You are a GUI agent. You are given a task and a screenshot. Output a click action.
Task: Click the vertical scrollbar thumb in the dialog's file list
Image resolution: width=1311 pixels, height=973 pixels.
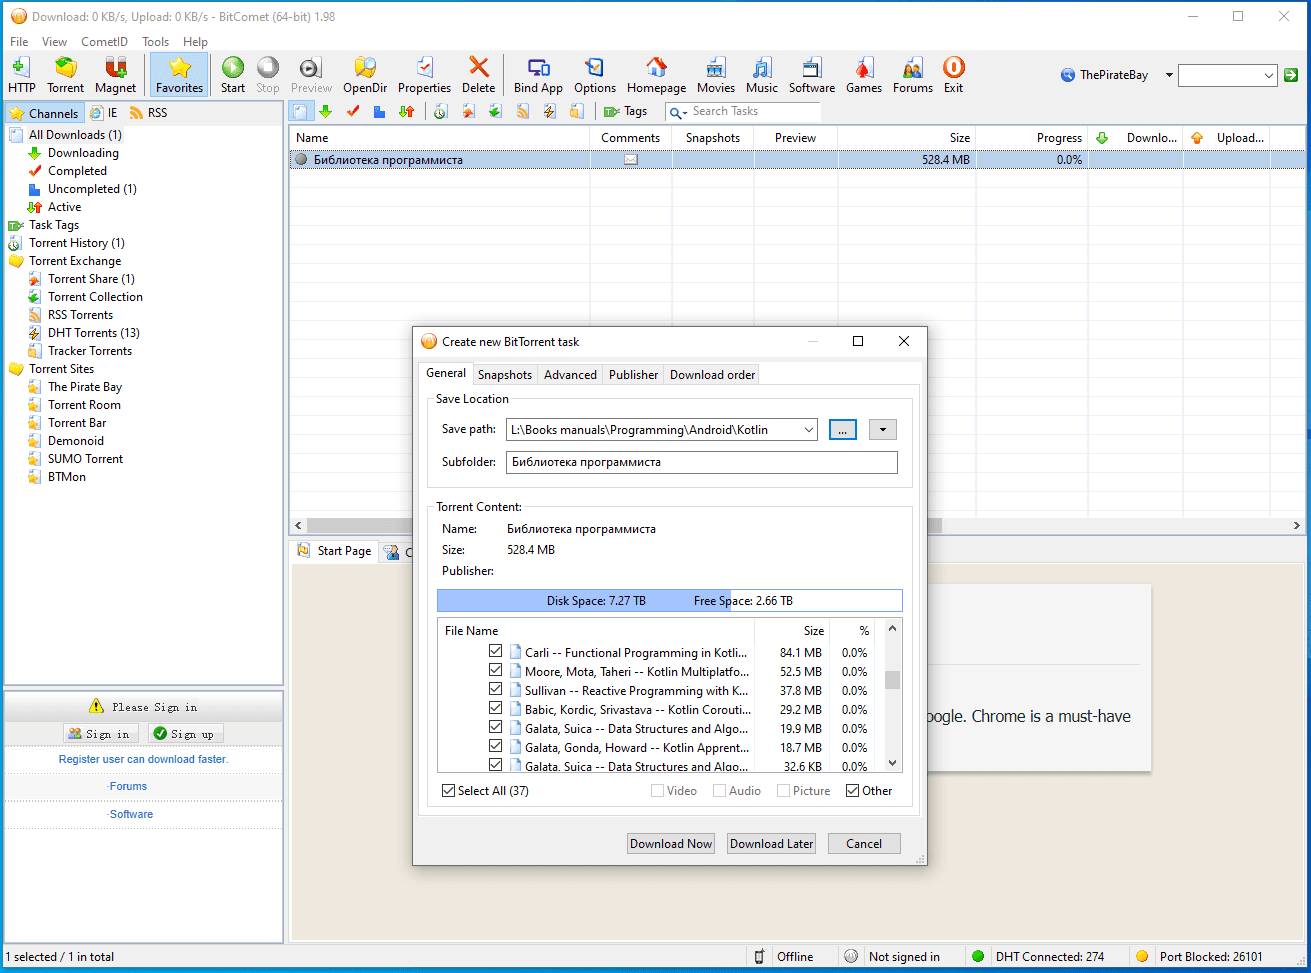click(892, 680)
